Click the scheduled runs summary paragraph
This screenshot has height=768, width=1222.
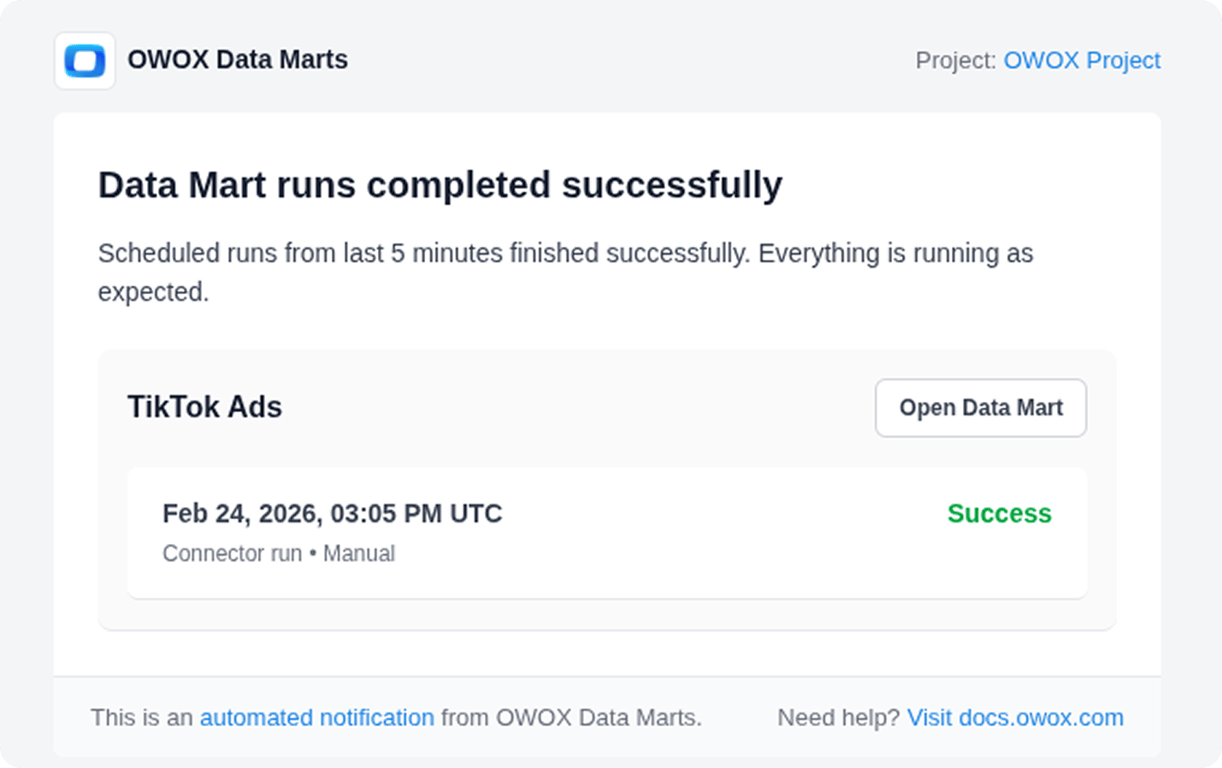(565, 272)
